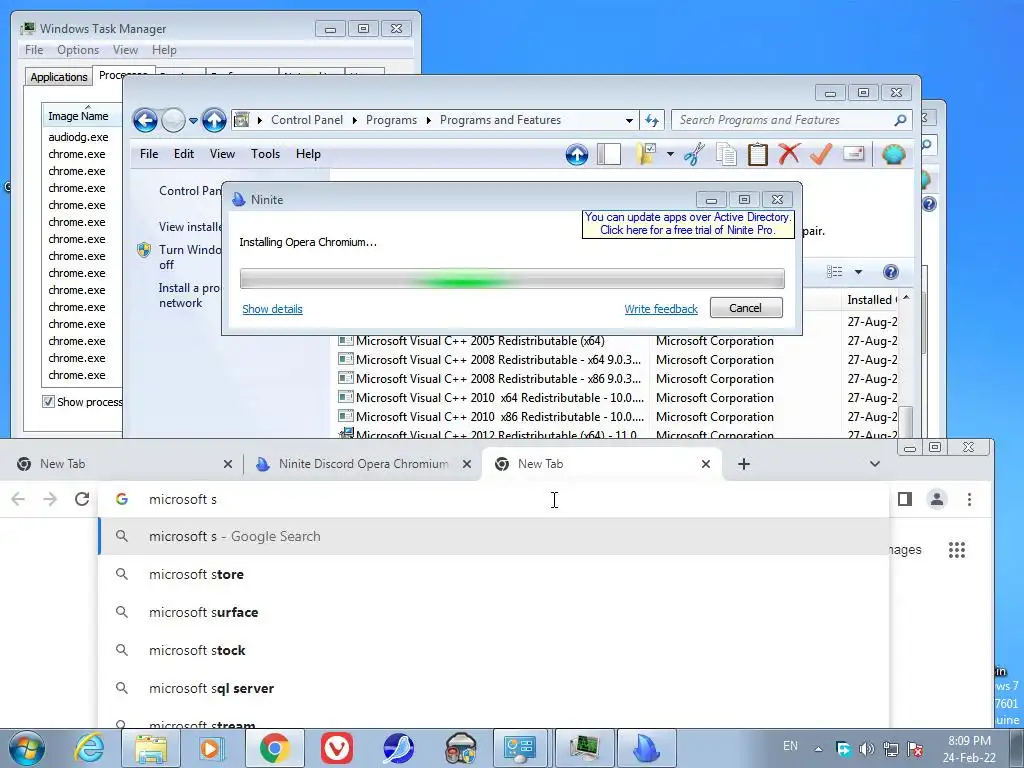Expand the Control Panel breadcrumb arrow
Screen dimensions: 1024x768
[355, 120]
